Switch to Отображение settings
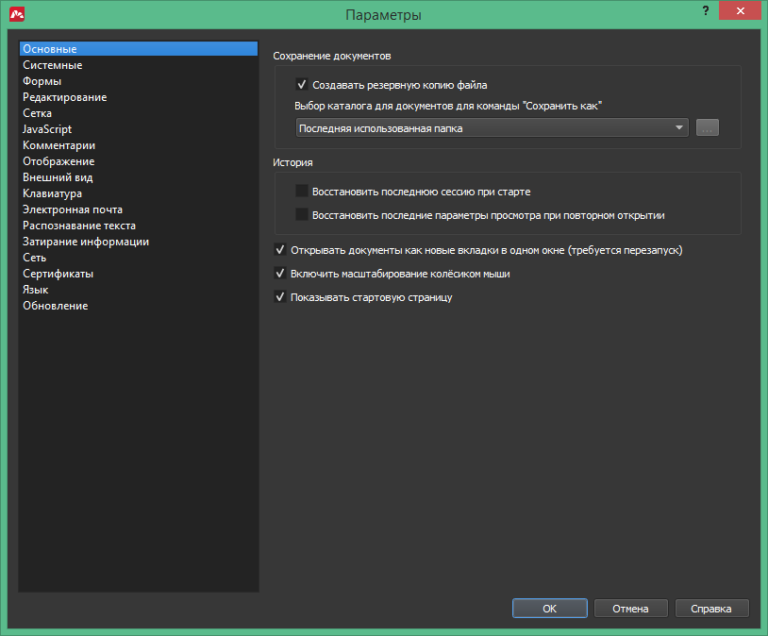 [139, 161]
